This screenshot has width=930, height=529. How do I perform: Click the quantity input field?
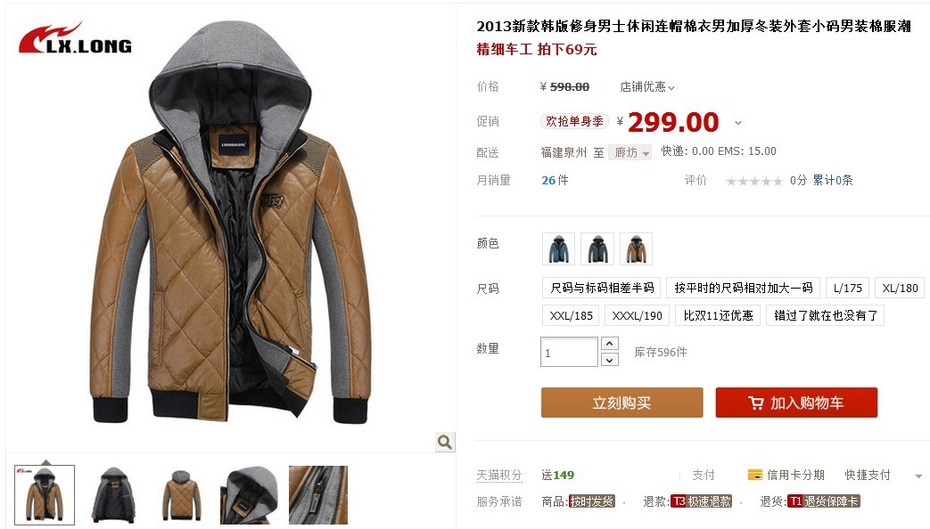[x=569, y=352]
